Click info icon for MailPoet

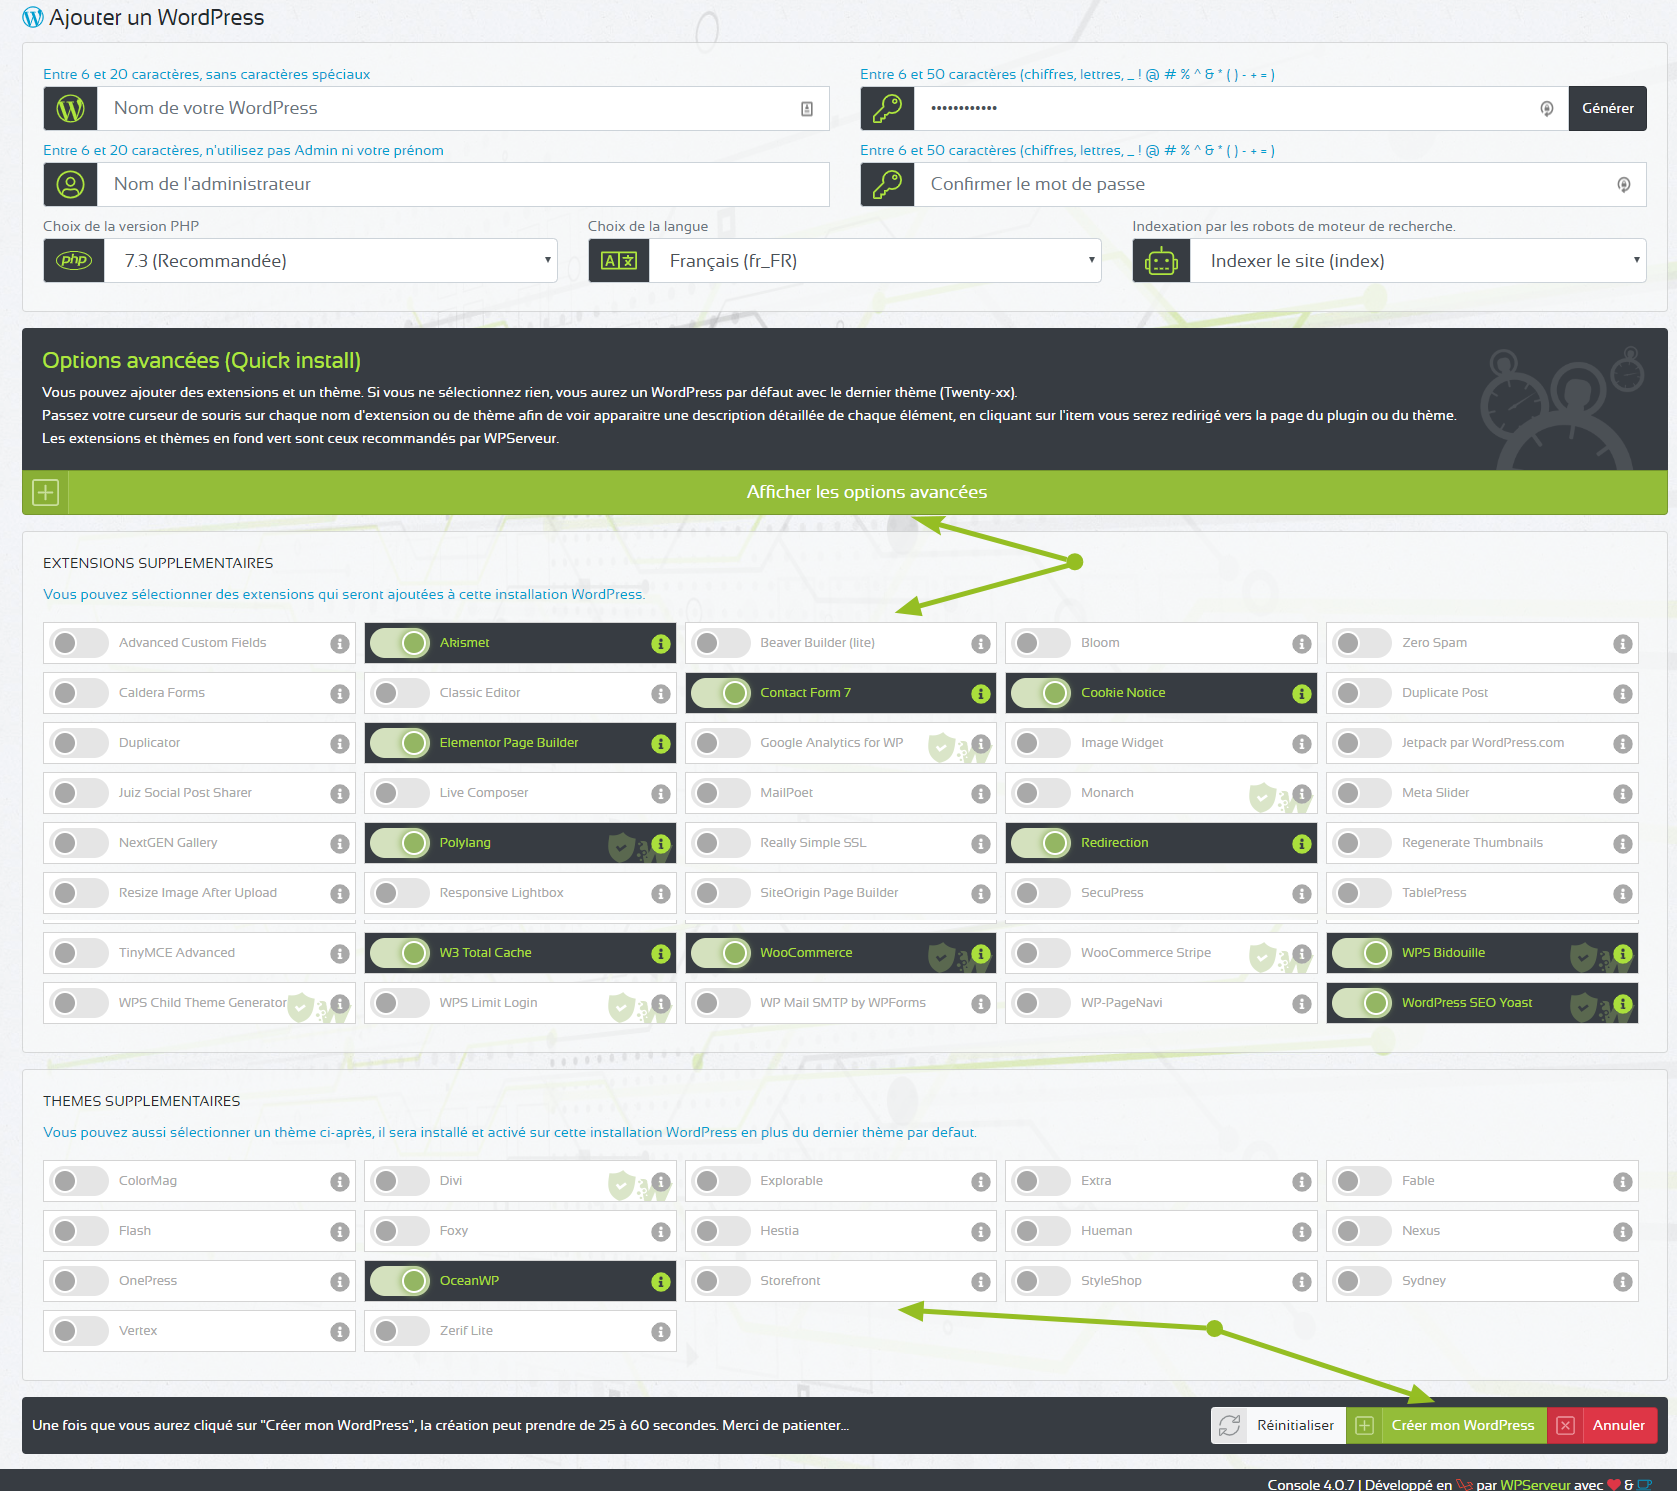click(x=981, y=794)
